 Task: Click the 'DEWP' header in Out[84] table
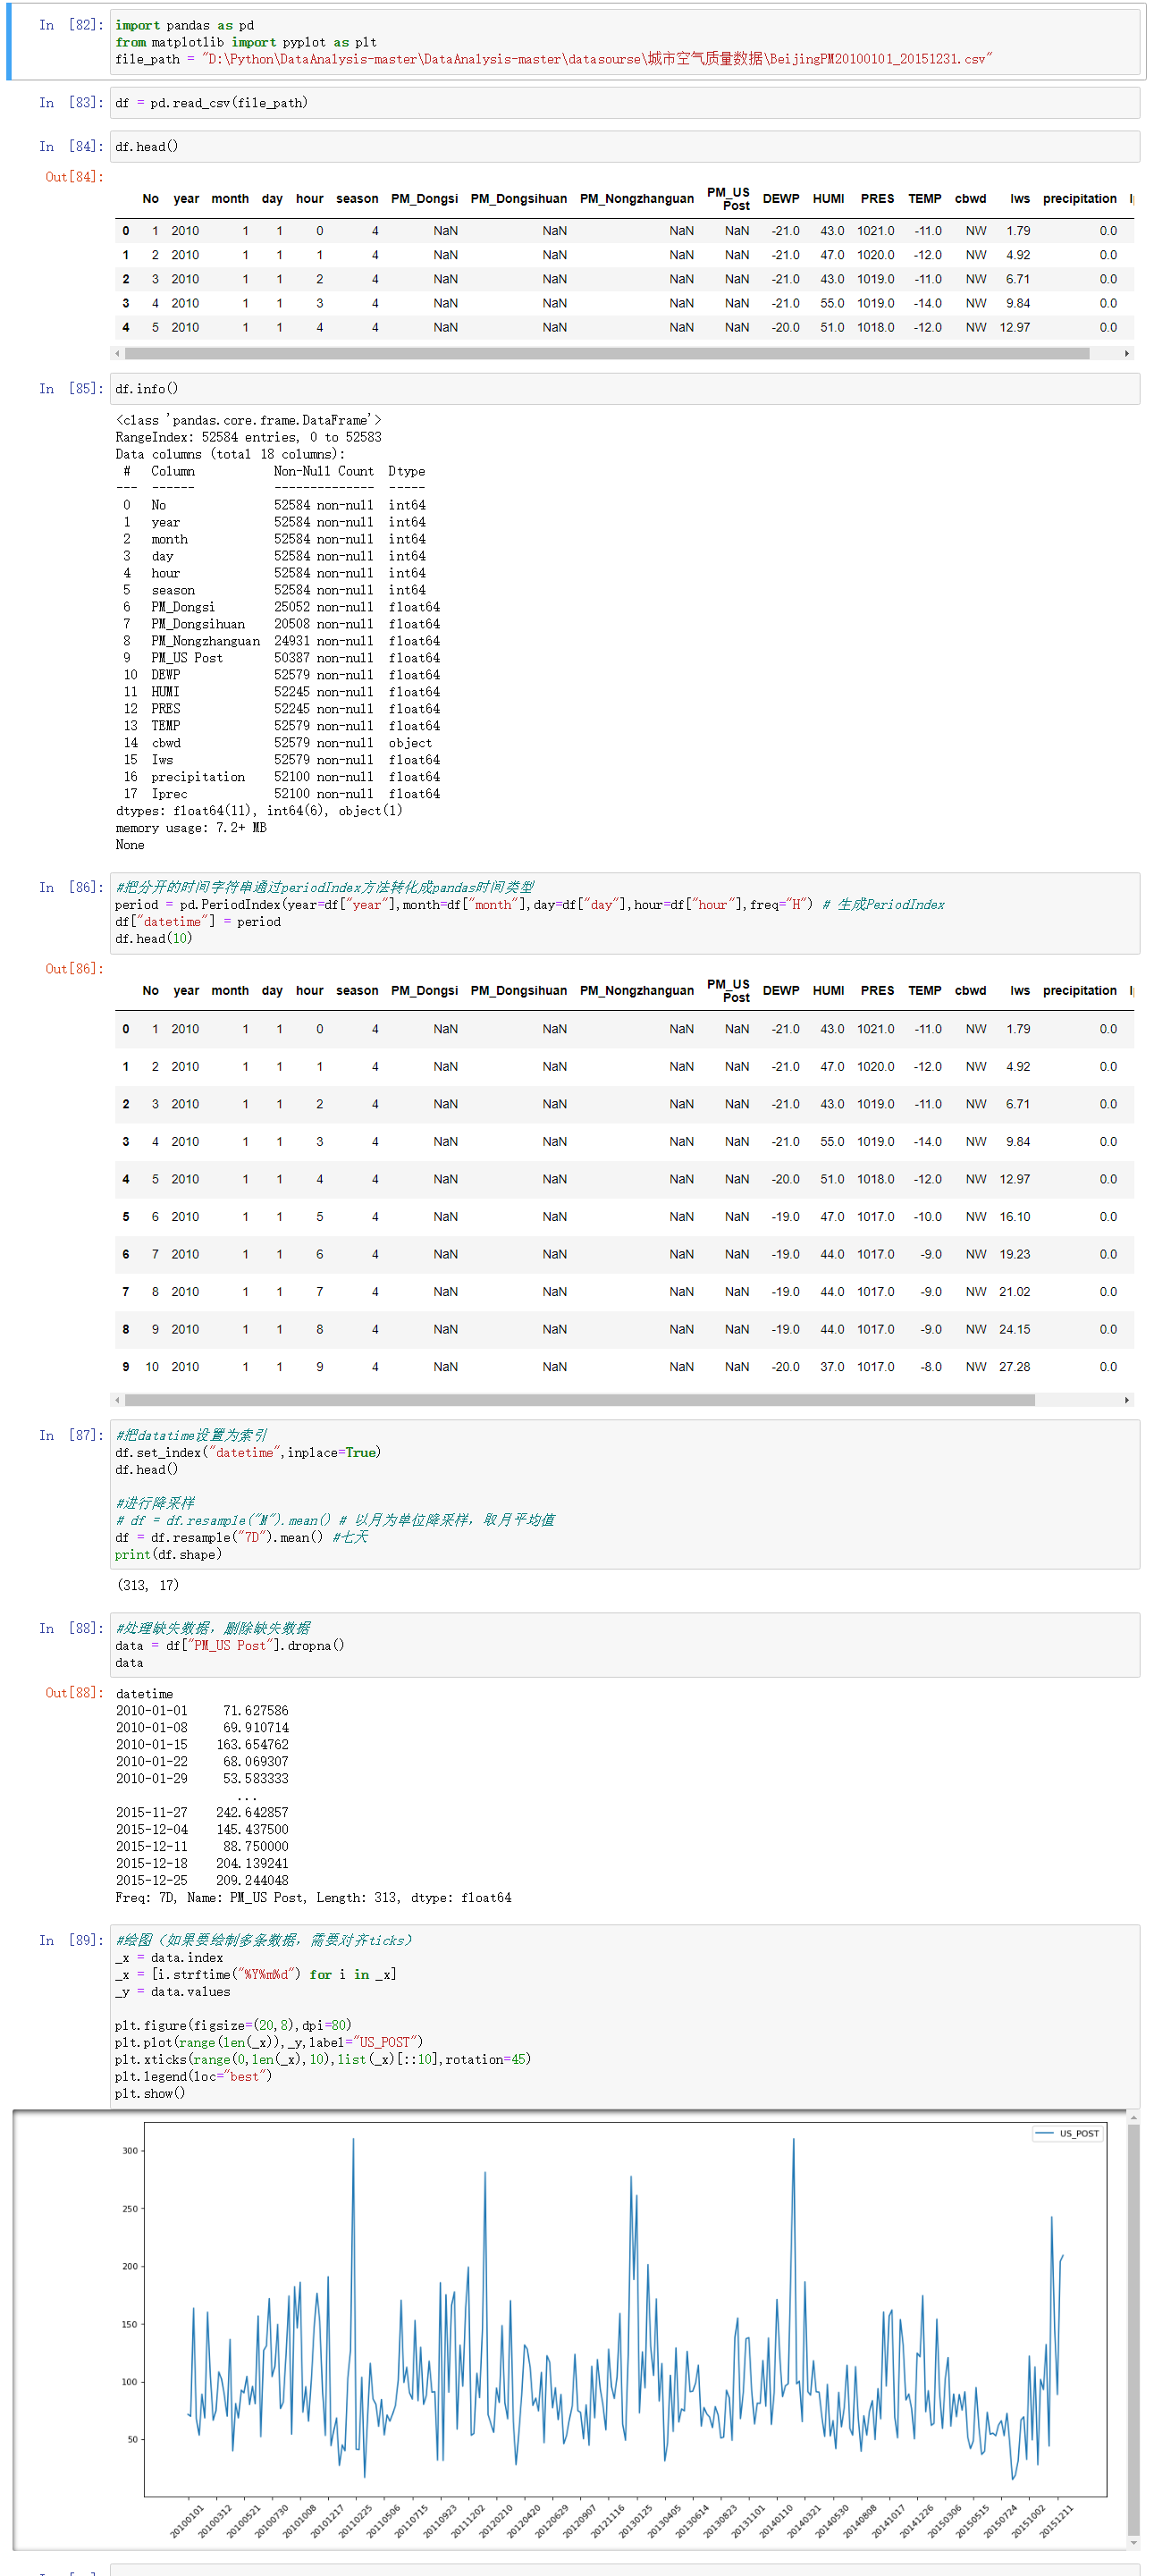(x=781, y=199)
